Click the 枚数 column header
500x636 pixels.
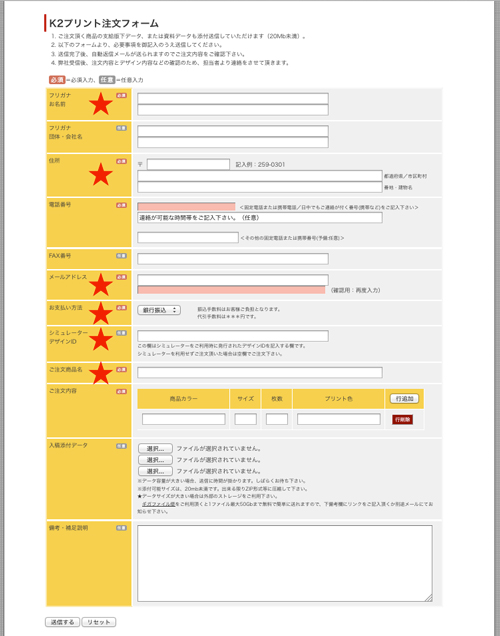point(277,399)
